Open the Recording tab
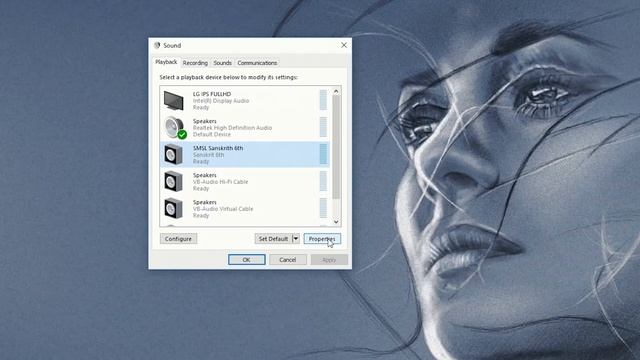Image resolution: width=640 pixels, height=360 pixels. (195, 63)
